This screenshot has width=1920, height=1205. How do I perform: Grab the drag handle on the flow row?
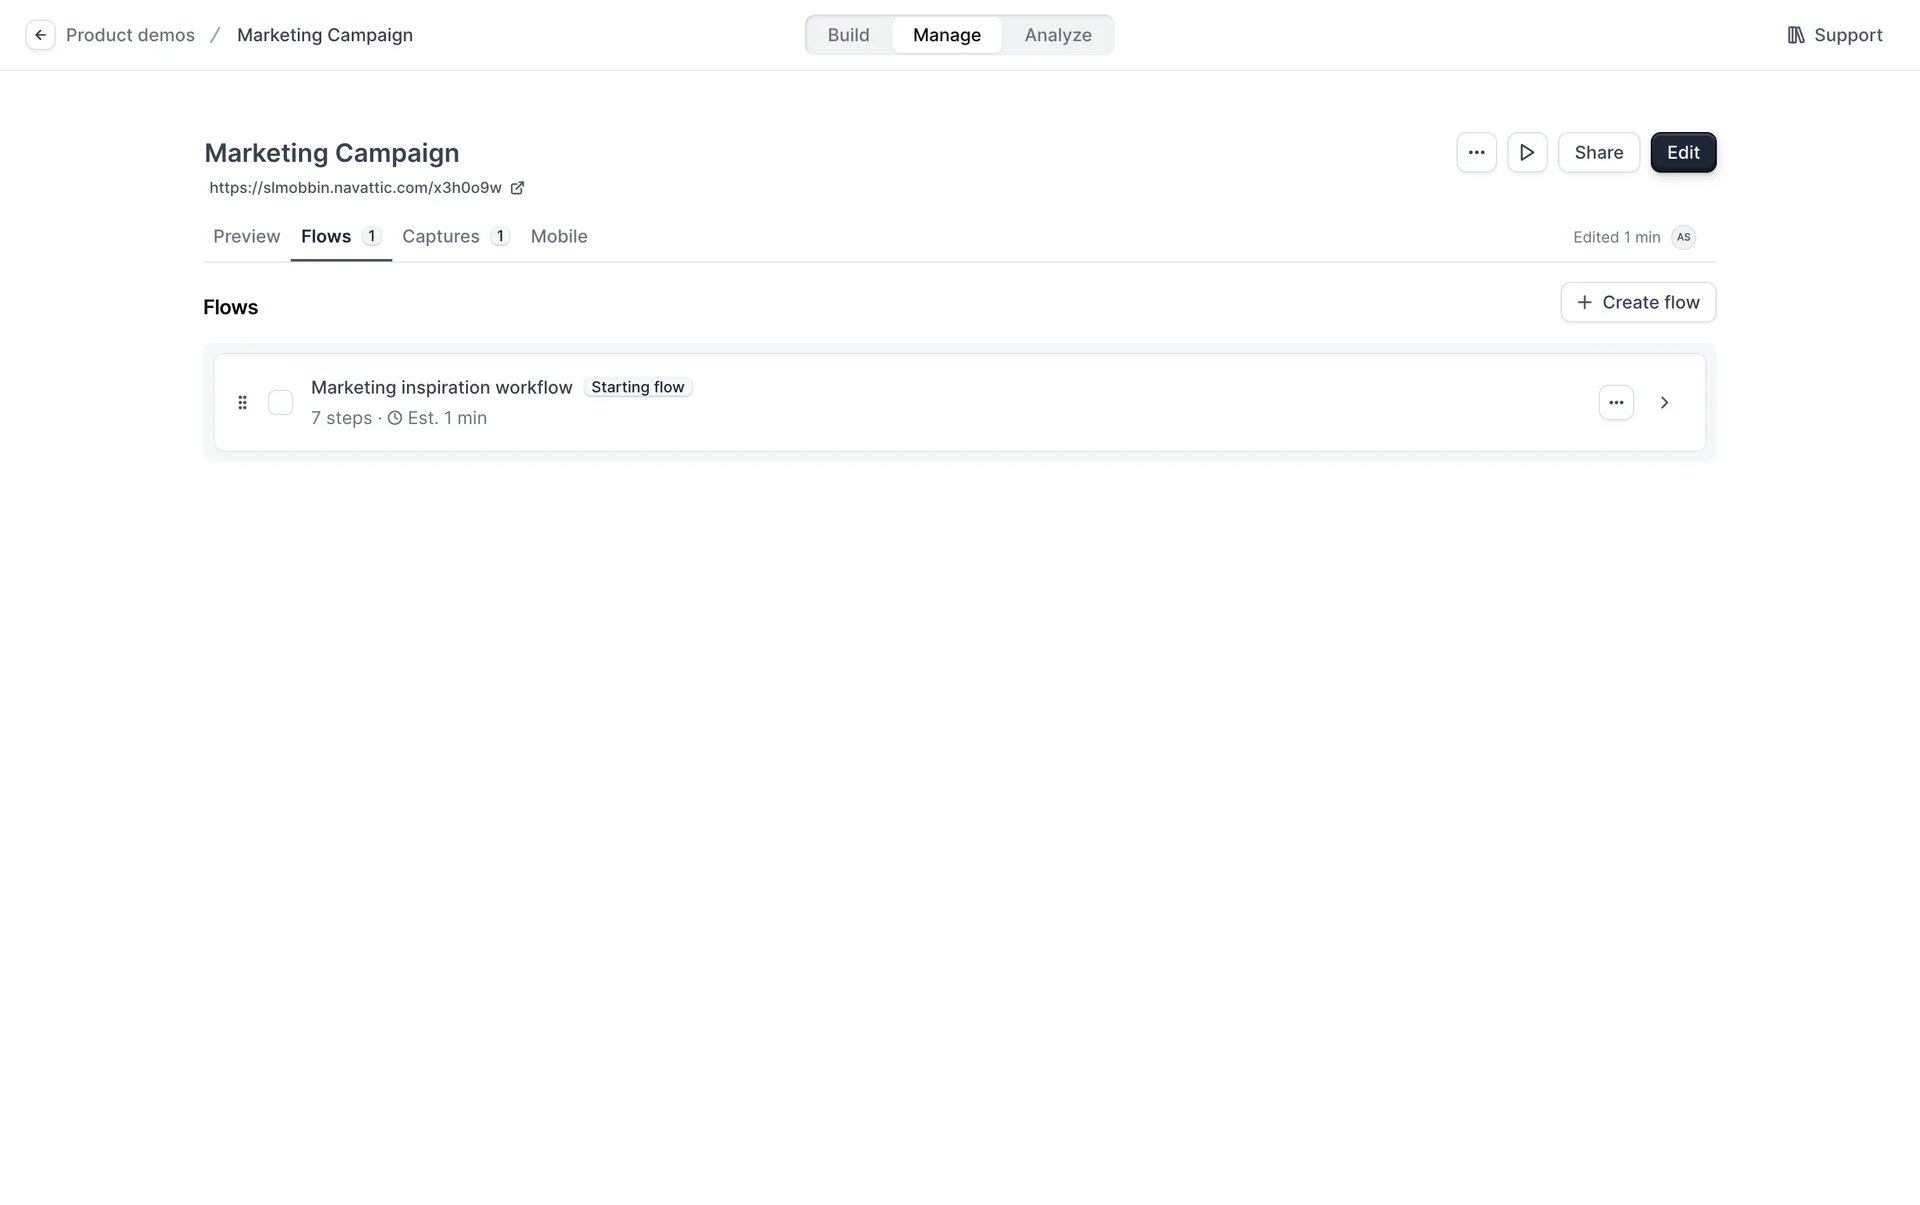point(242,403)
